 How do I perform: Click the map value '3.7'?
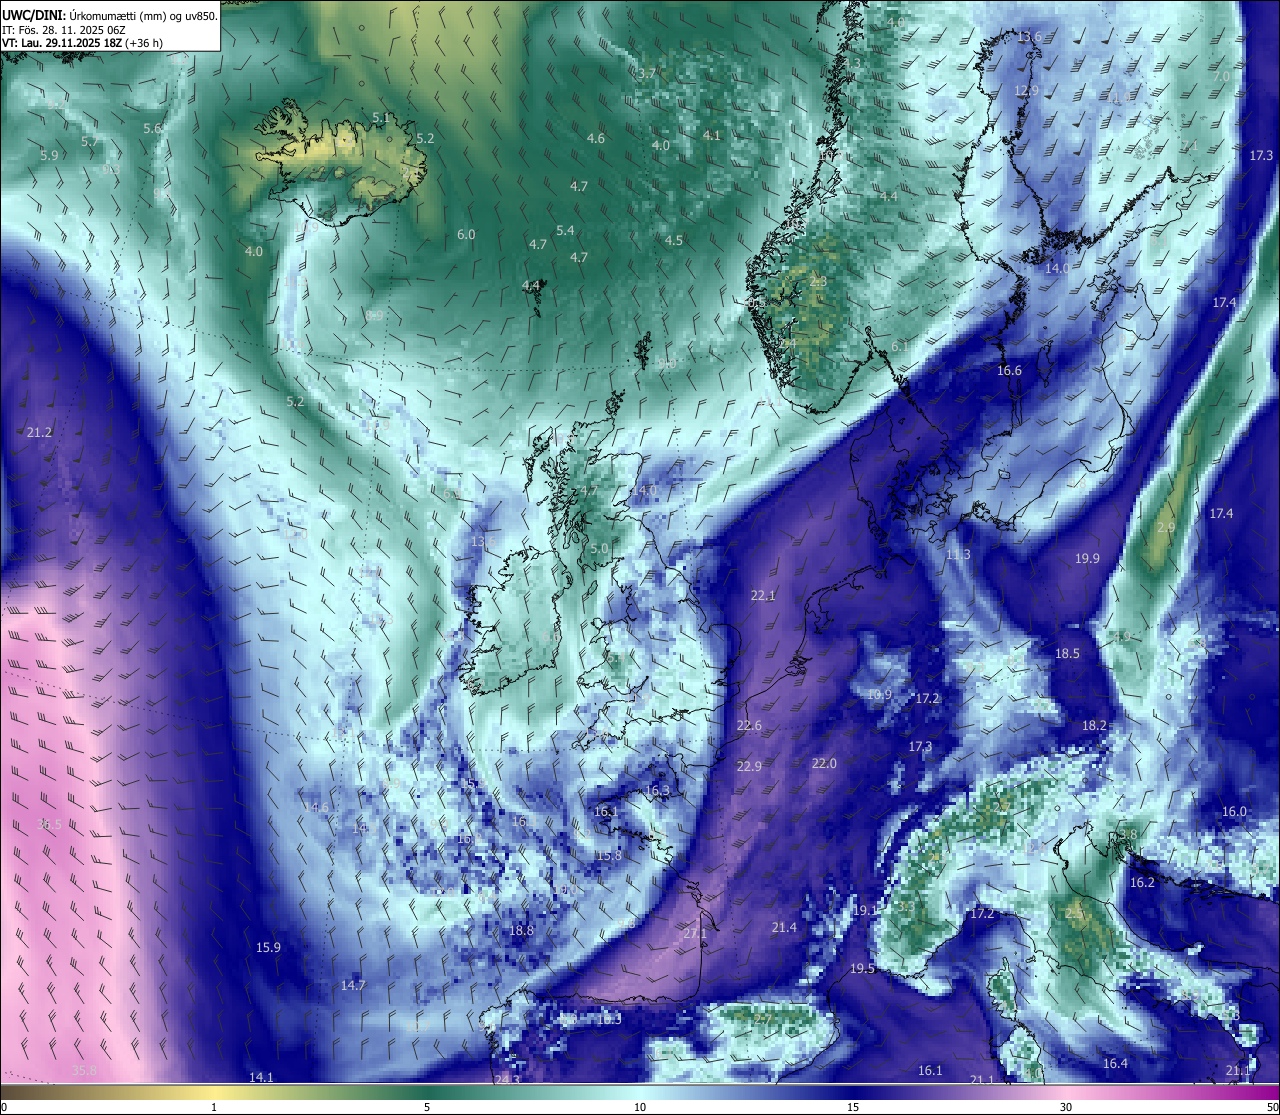click(647, 73)
